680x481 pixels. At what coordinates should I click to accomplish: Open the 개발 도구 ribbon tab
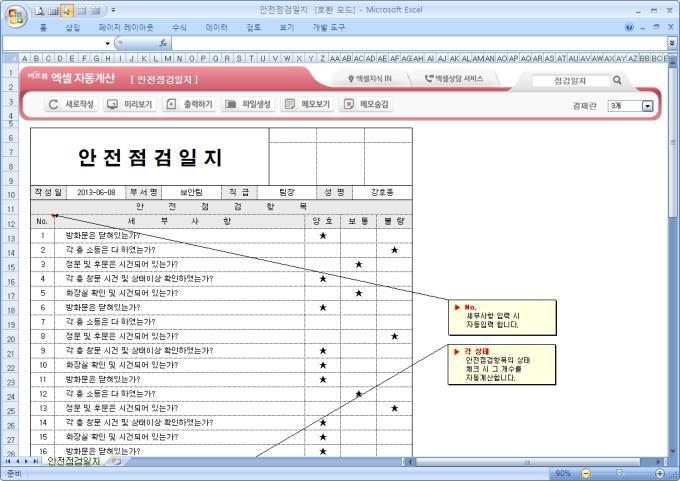click(x=329, y=27)
